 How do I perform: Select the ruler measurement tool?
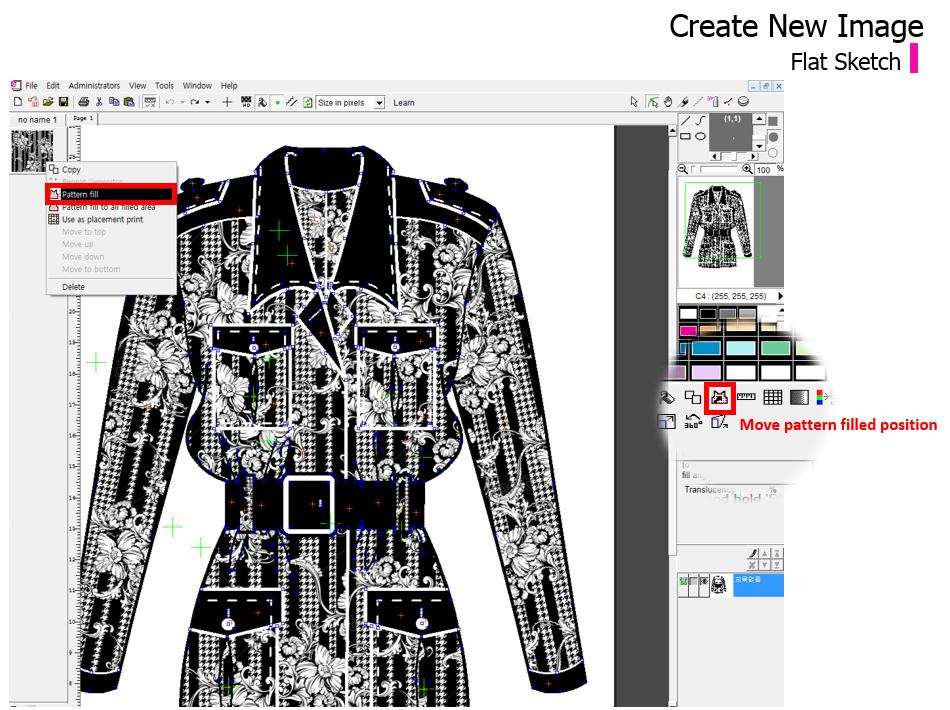coord(747,397)
